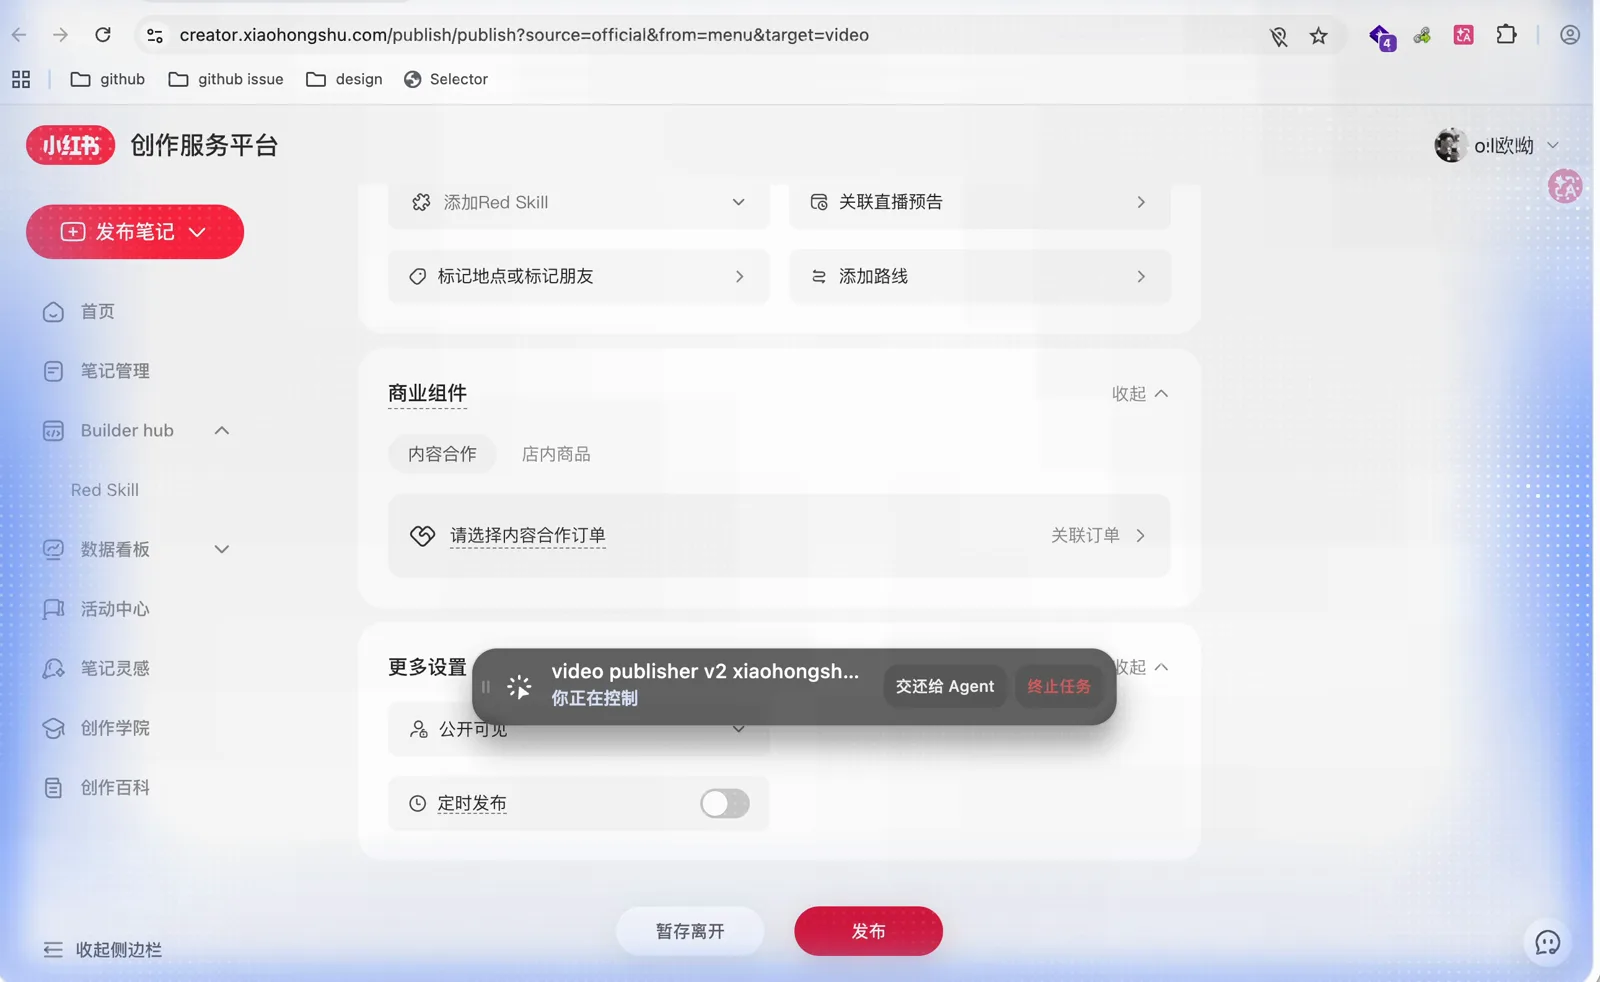The width and height of the screenshot is (1600, 982).
Task: Open site information icon in address bar
Action: [154, 35]
